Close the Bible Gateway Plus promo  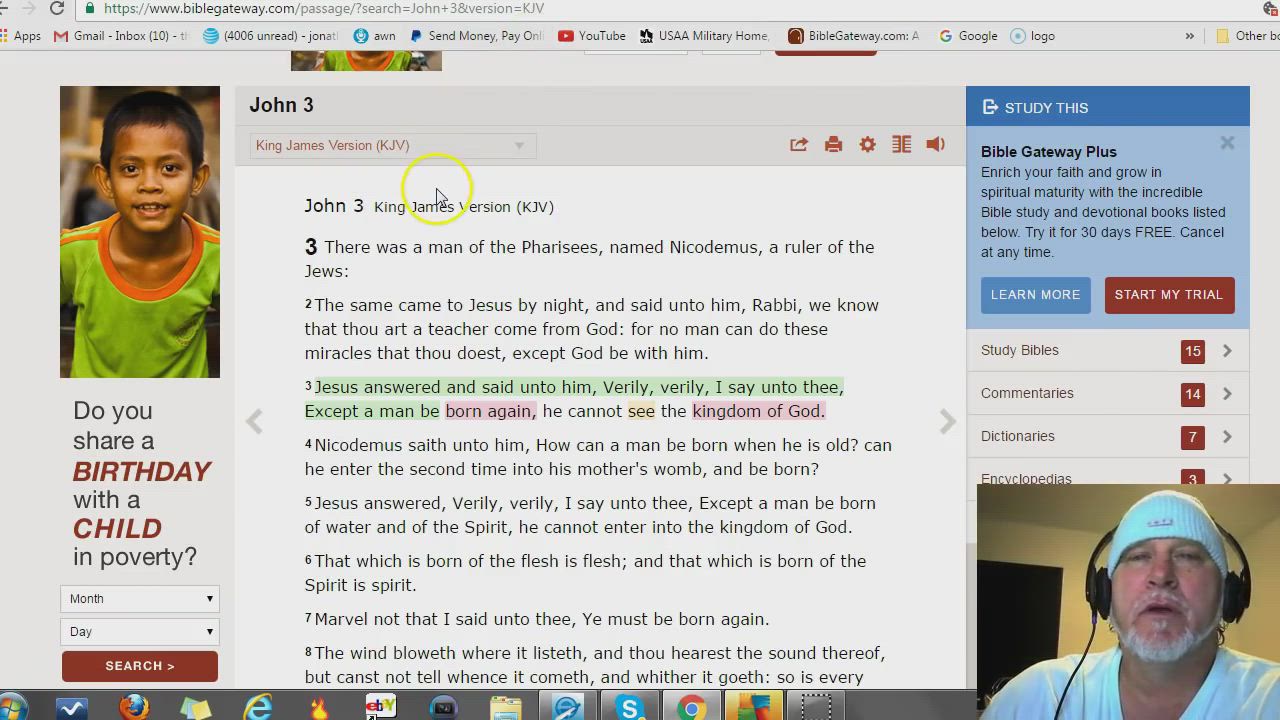point(1227,143)
